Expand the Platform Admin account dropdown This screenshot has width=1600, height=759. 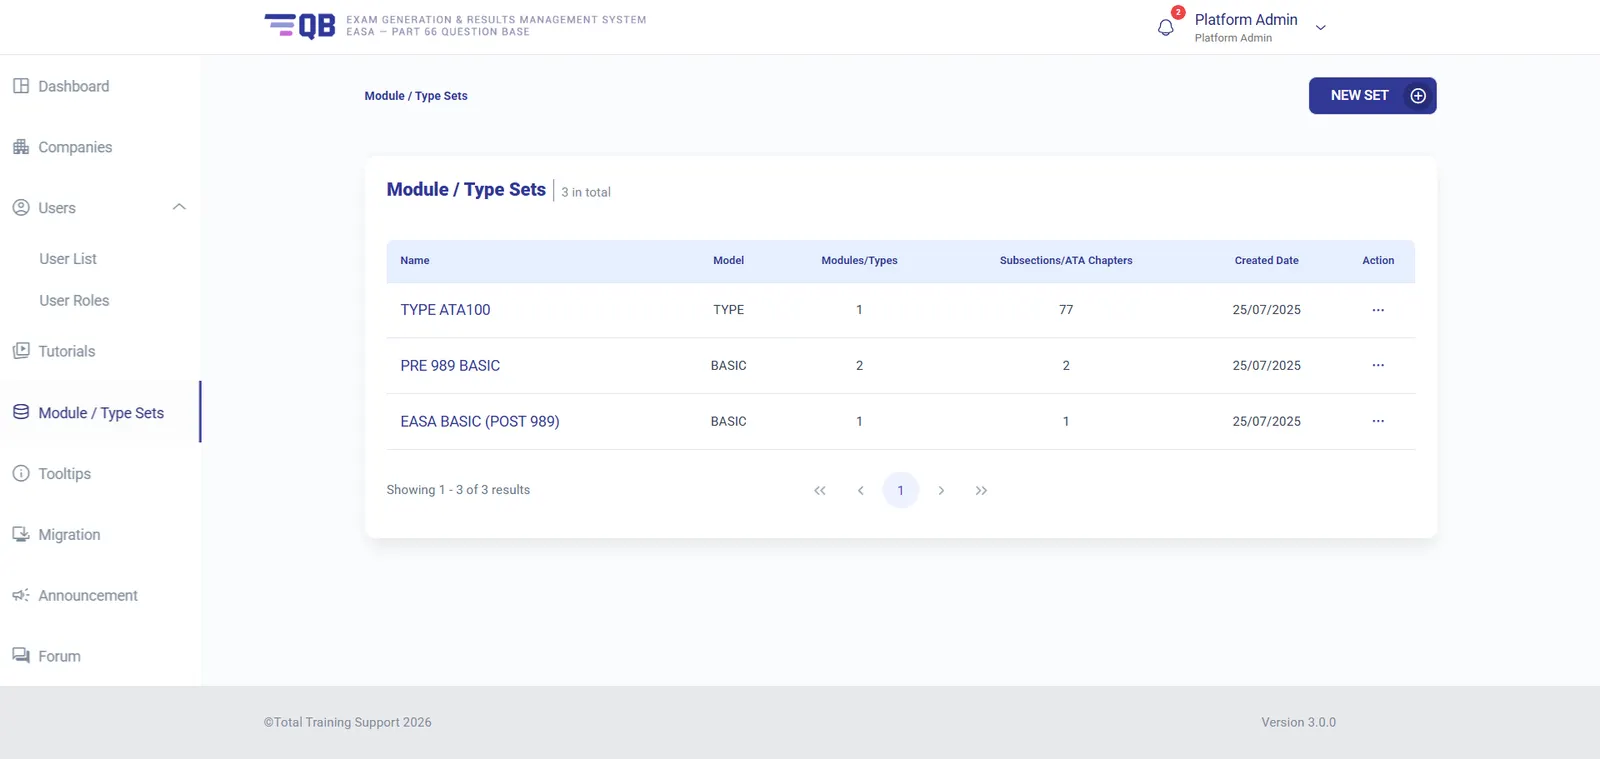click(x=1320, y=28)
